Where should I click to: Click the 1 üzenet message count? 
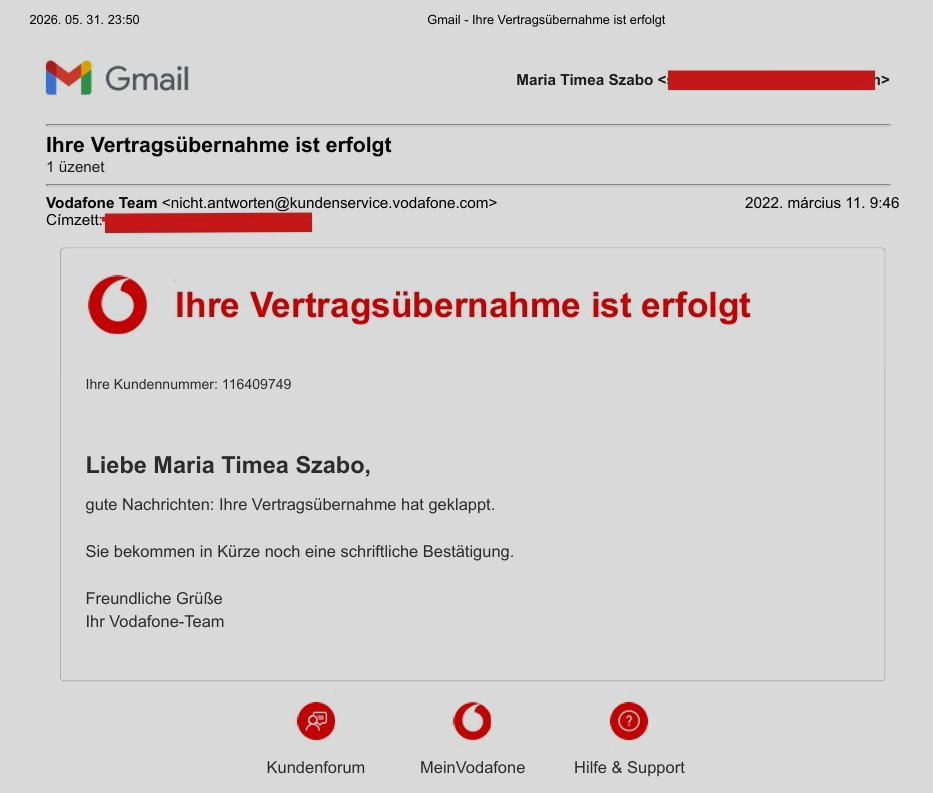click(x=75, y=167)
